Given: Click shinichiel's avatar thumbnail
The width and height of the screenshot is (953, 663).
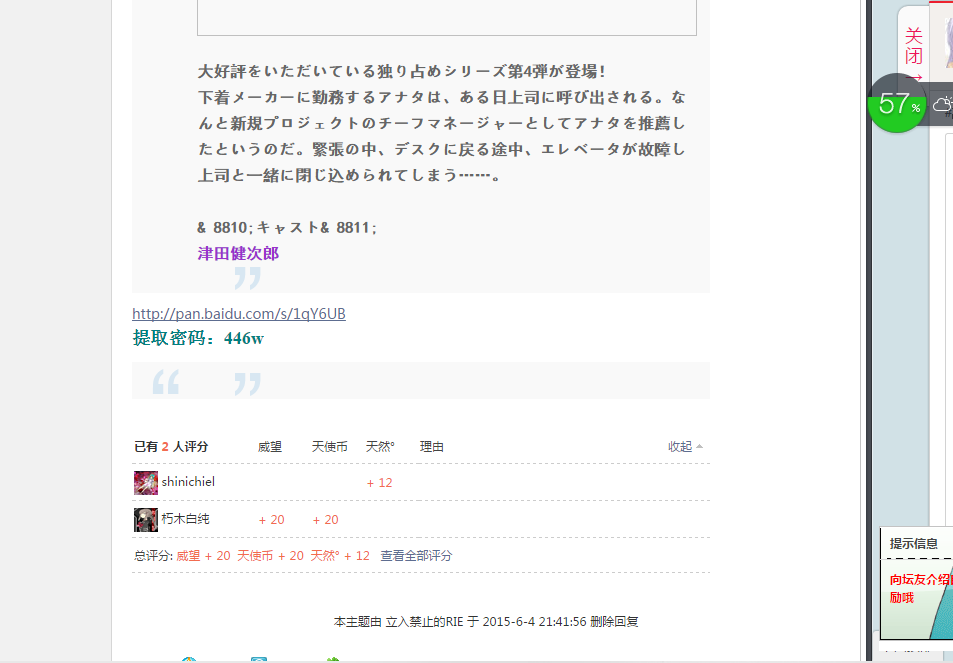Looking at the screenshot, I should (x=146, y=483).
